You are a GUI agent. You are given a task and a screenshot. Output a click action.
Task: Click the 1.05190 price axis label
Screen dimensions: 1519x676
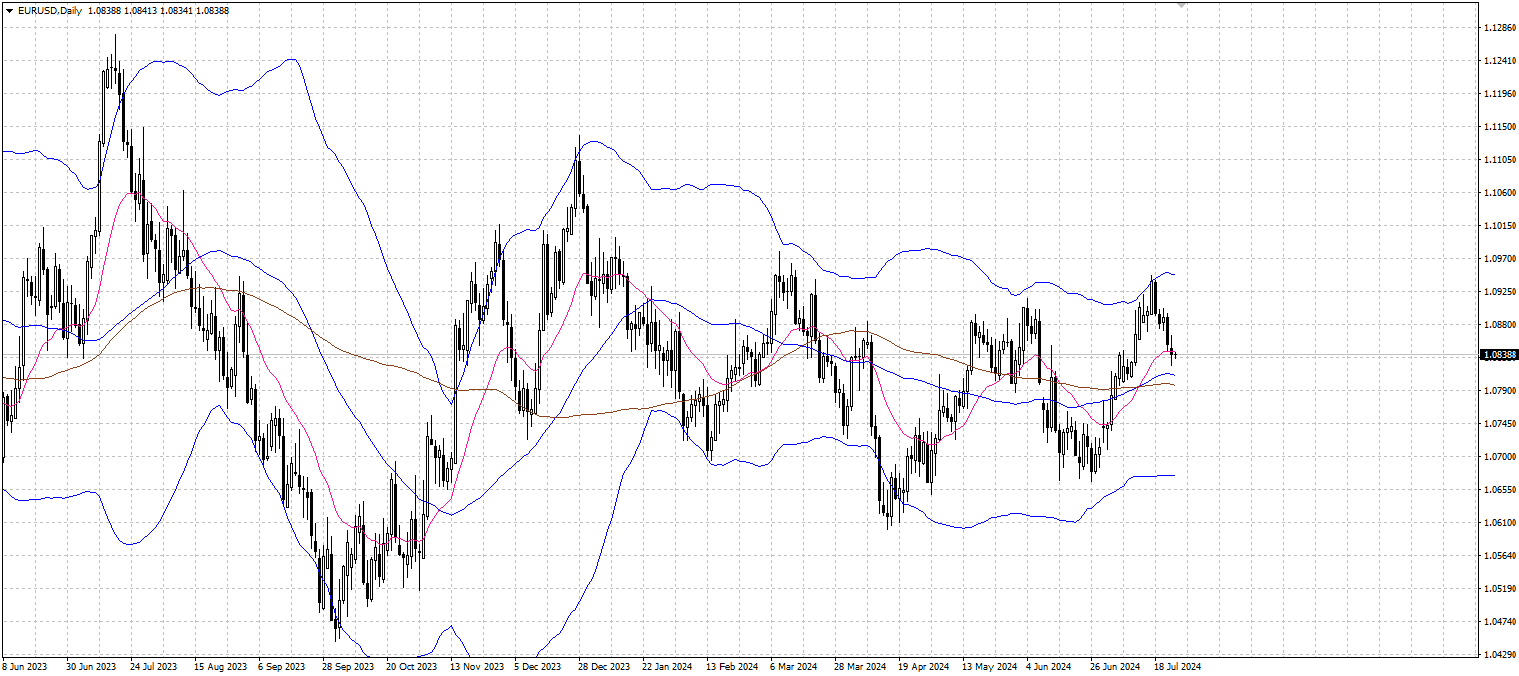point(1500,589)
